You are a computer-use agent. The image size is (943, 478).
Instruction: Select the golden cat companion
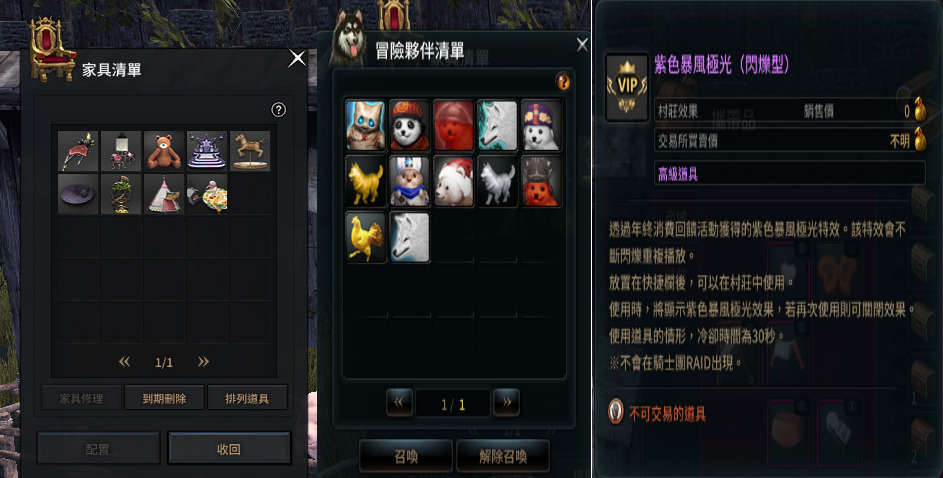click(x=366, y=182)
